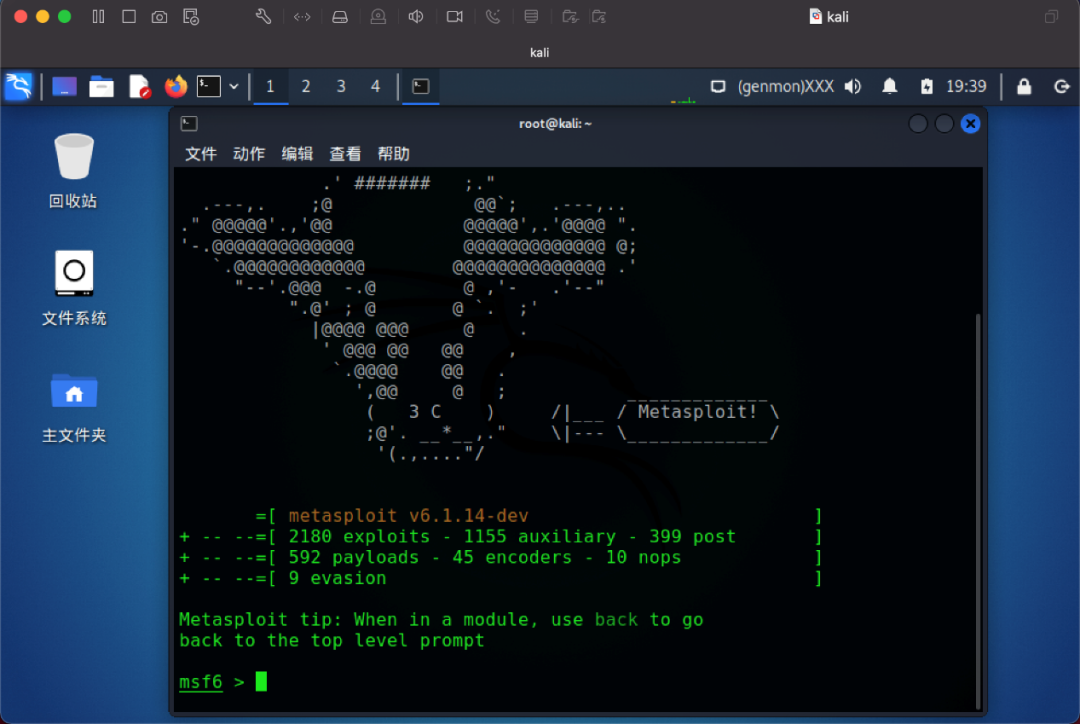Click the msf6 prompt input line
The height and width of the screenshot is (724, 1080).
pyautogui.click(x=577, y=682)
